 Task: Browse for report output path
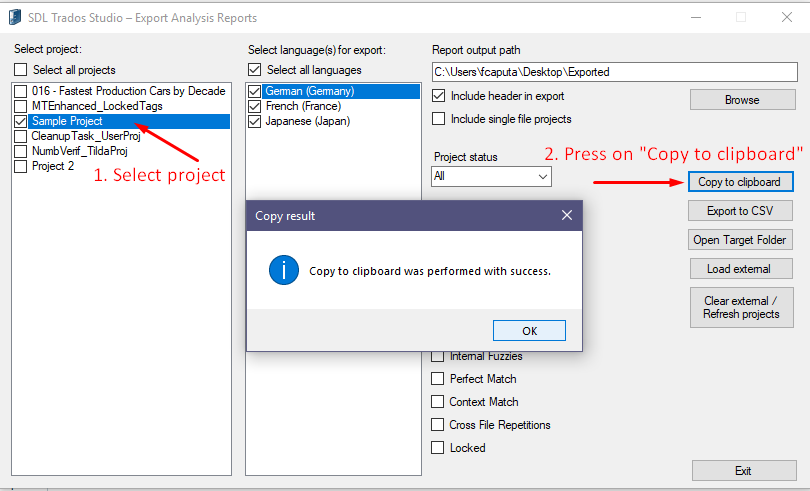[x=742, y=100]
